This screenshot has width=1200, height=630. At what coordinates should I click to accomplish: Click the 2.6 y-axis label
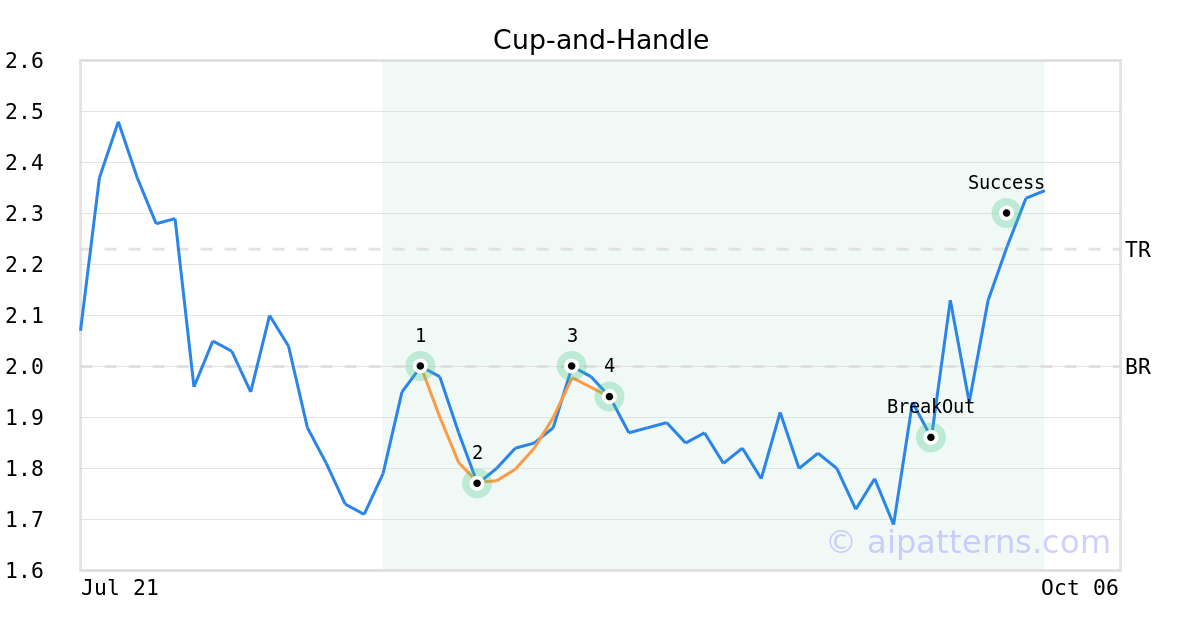tap(24, 61)
